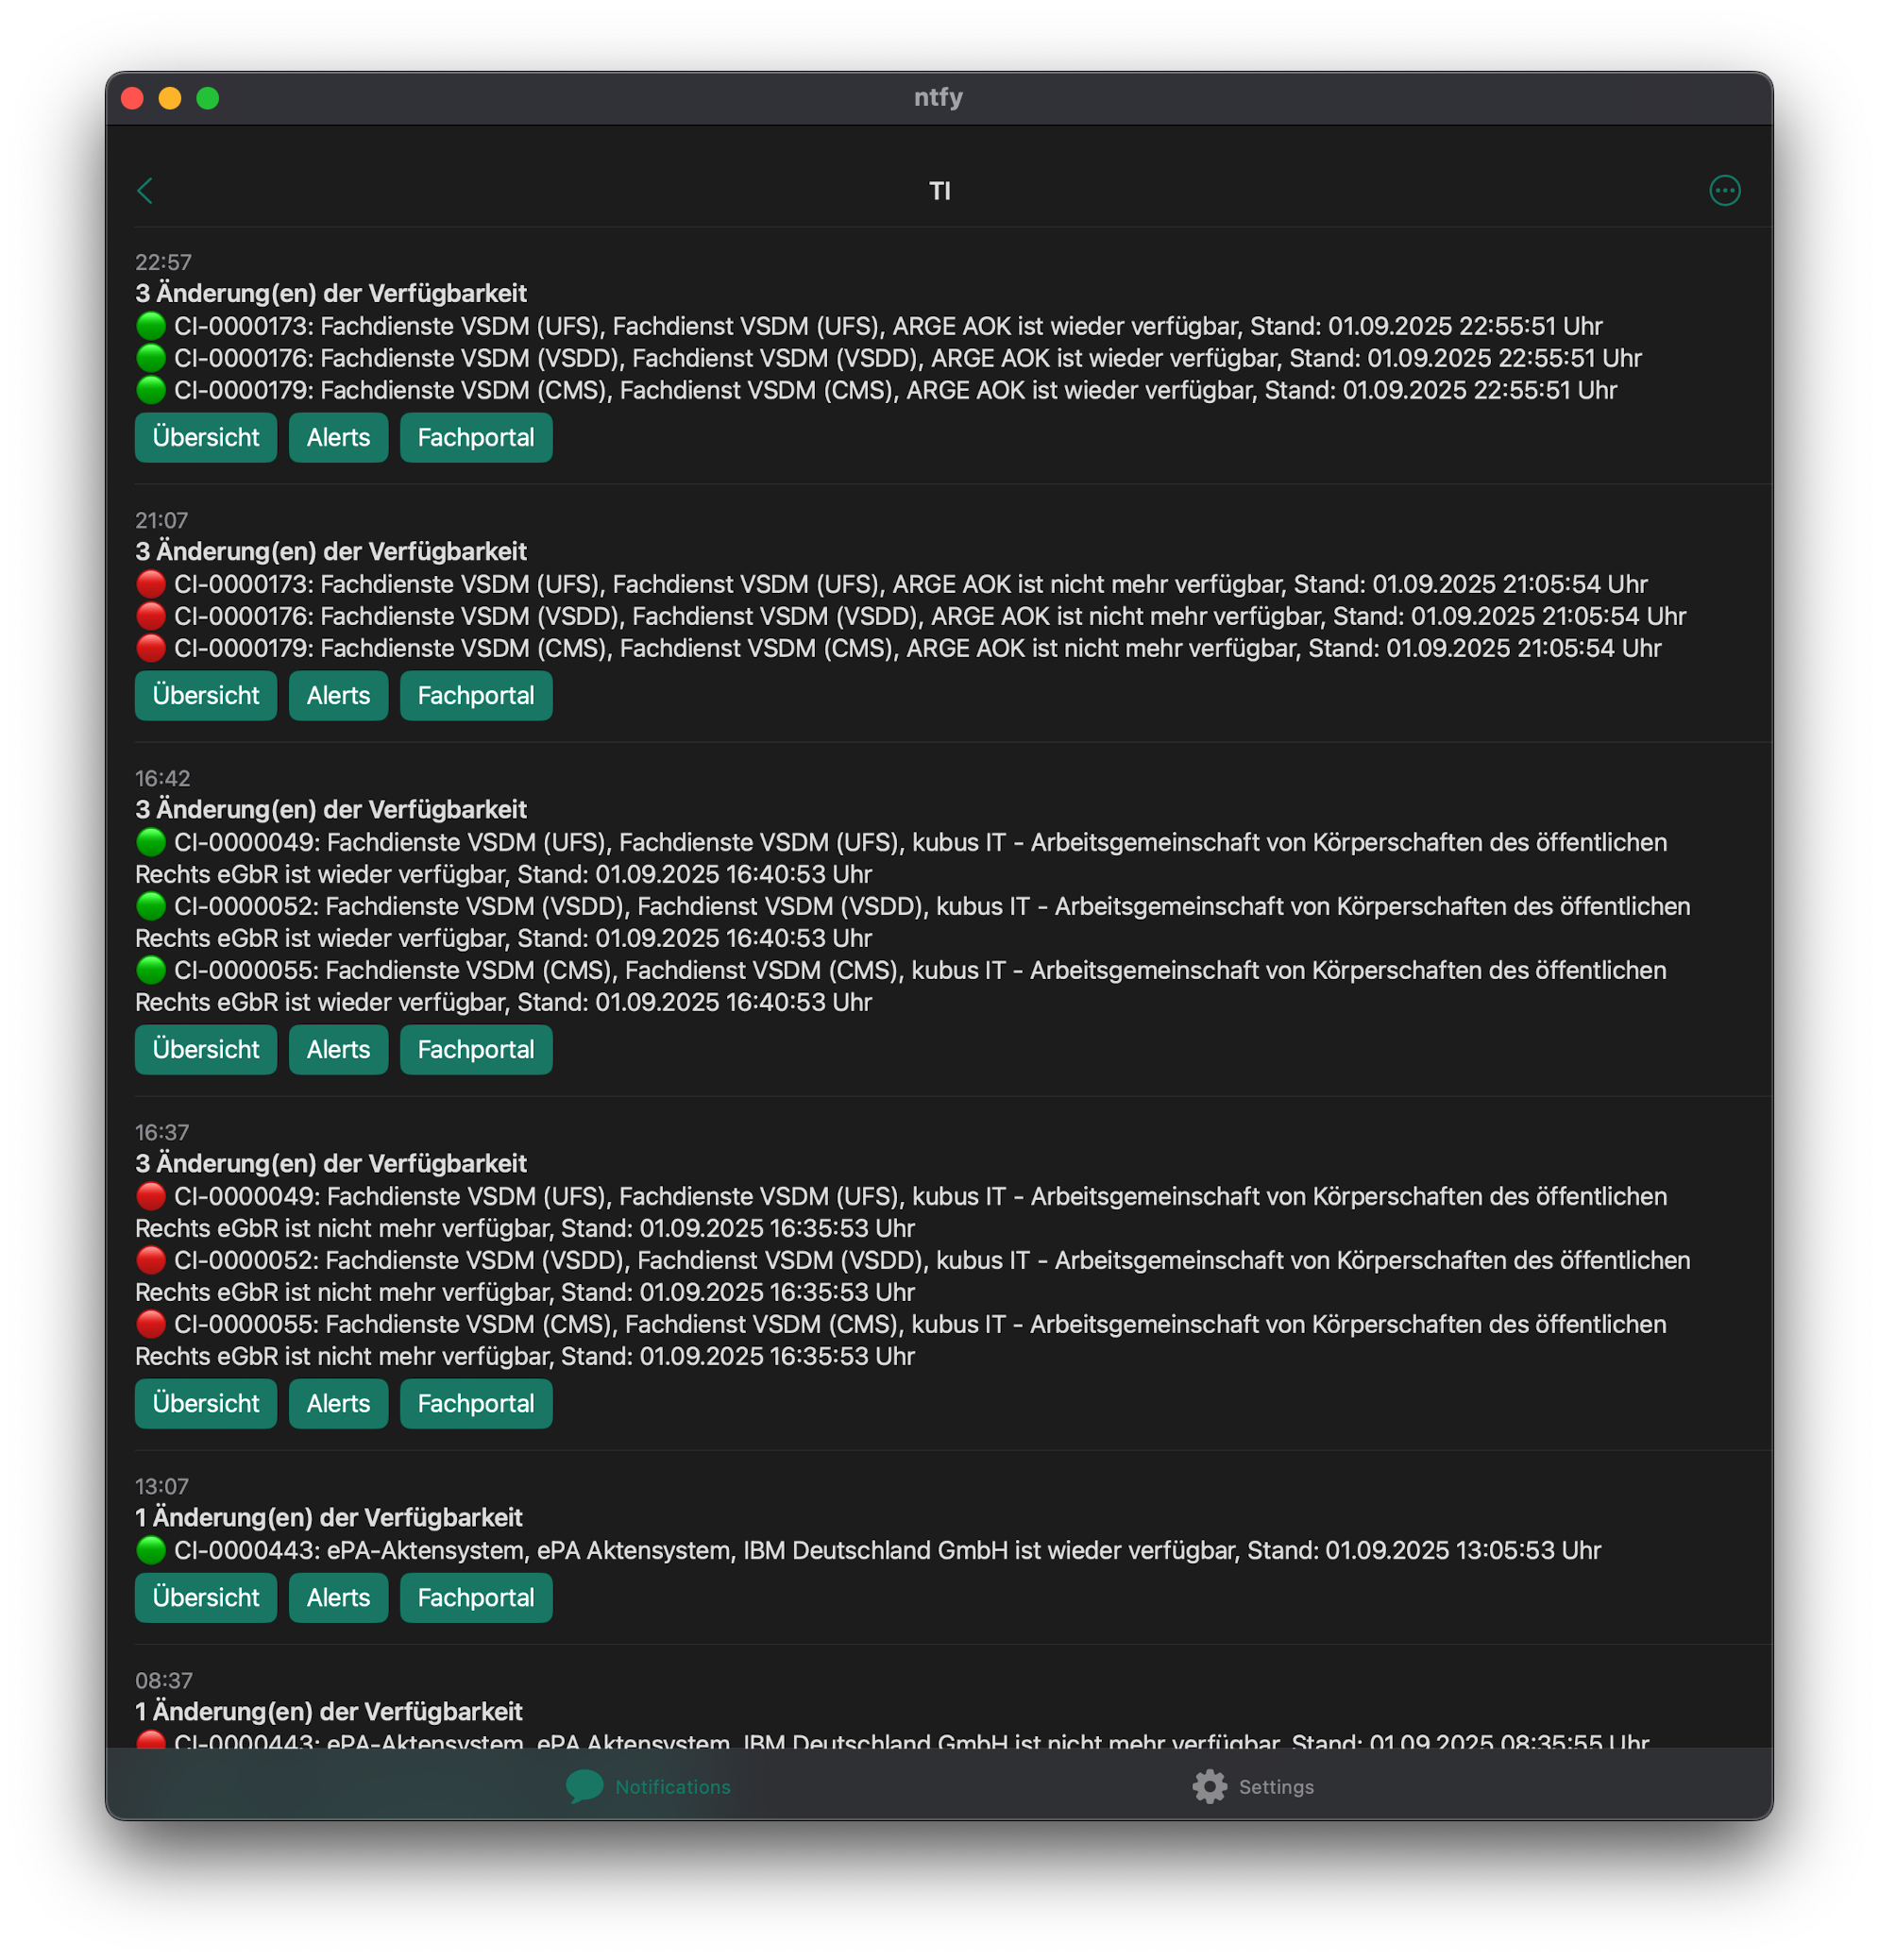Image resolution: width=1879 pixels, height=1960 pixels.
Task: Click the 1 Änderung(en) title at 13:07
Action: click(x=328, y=1517)
